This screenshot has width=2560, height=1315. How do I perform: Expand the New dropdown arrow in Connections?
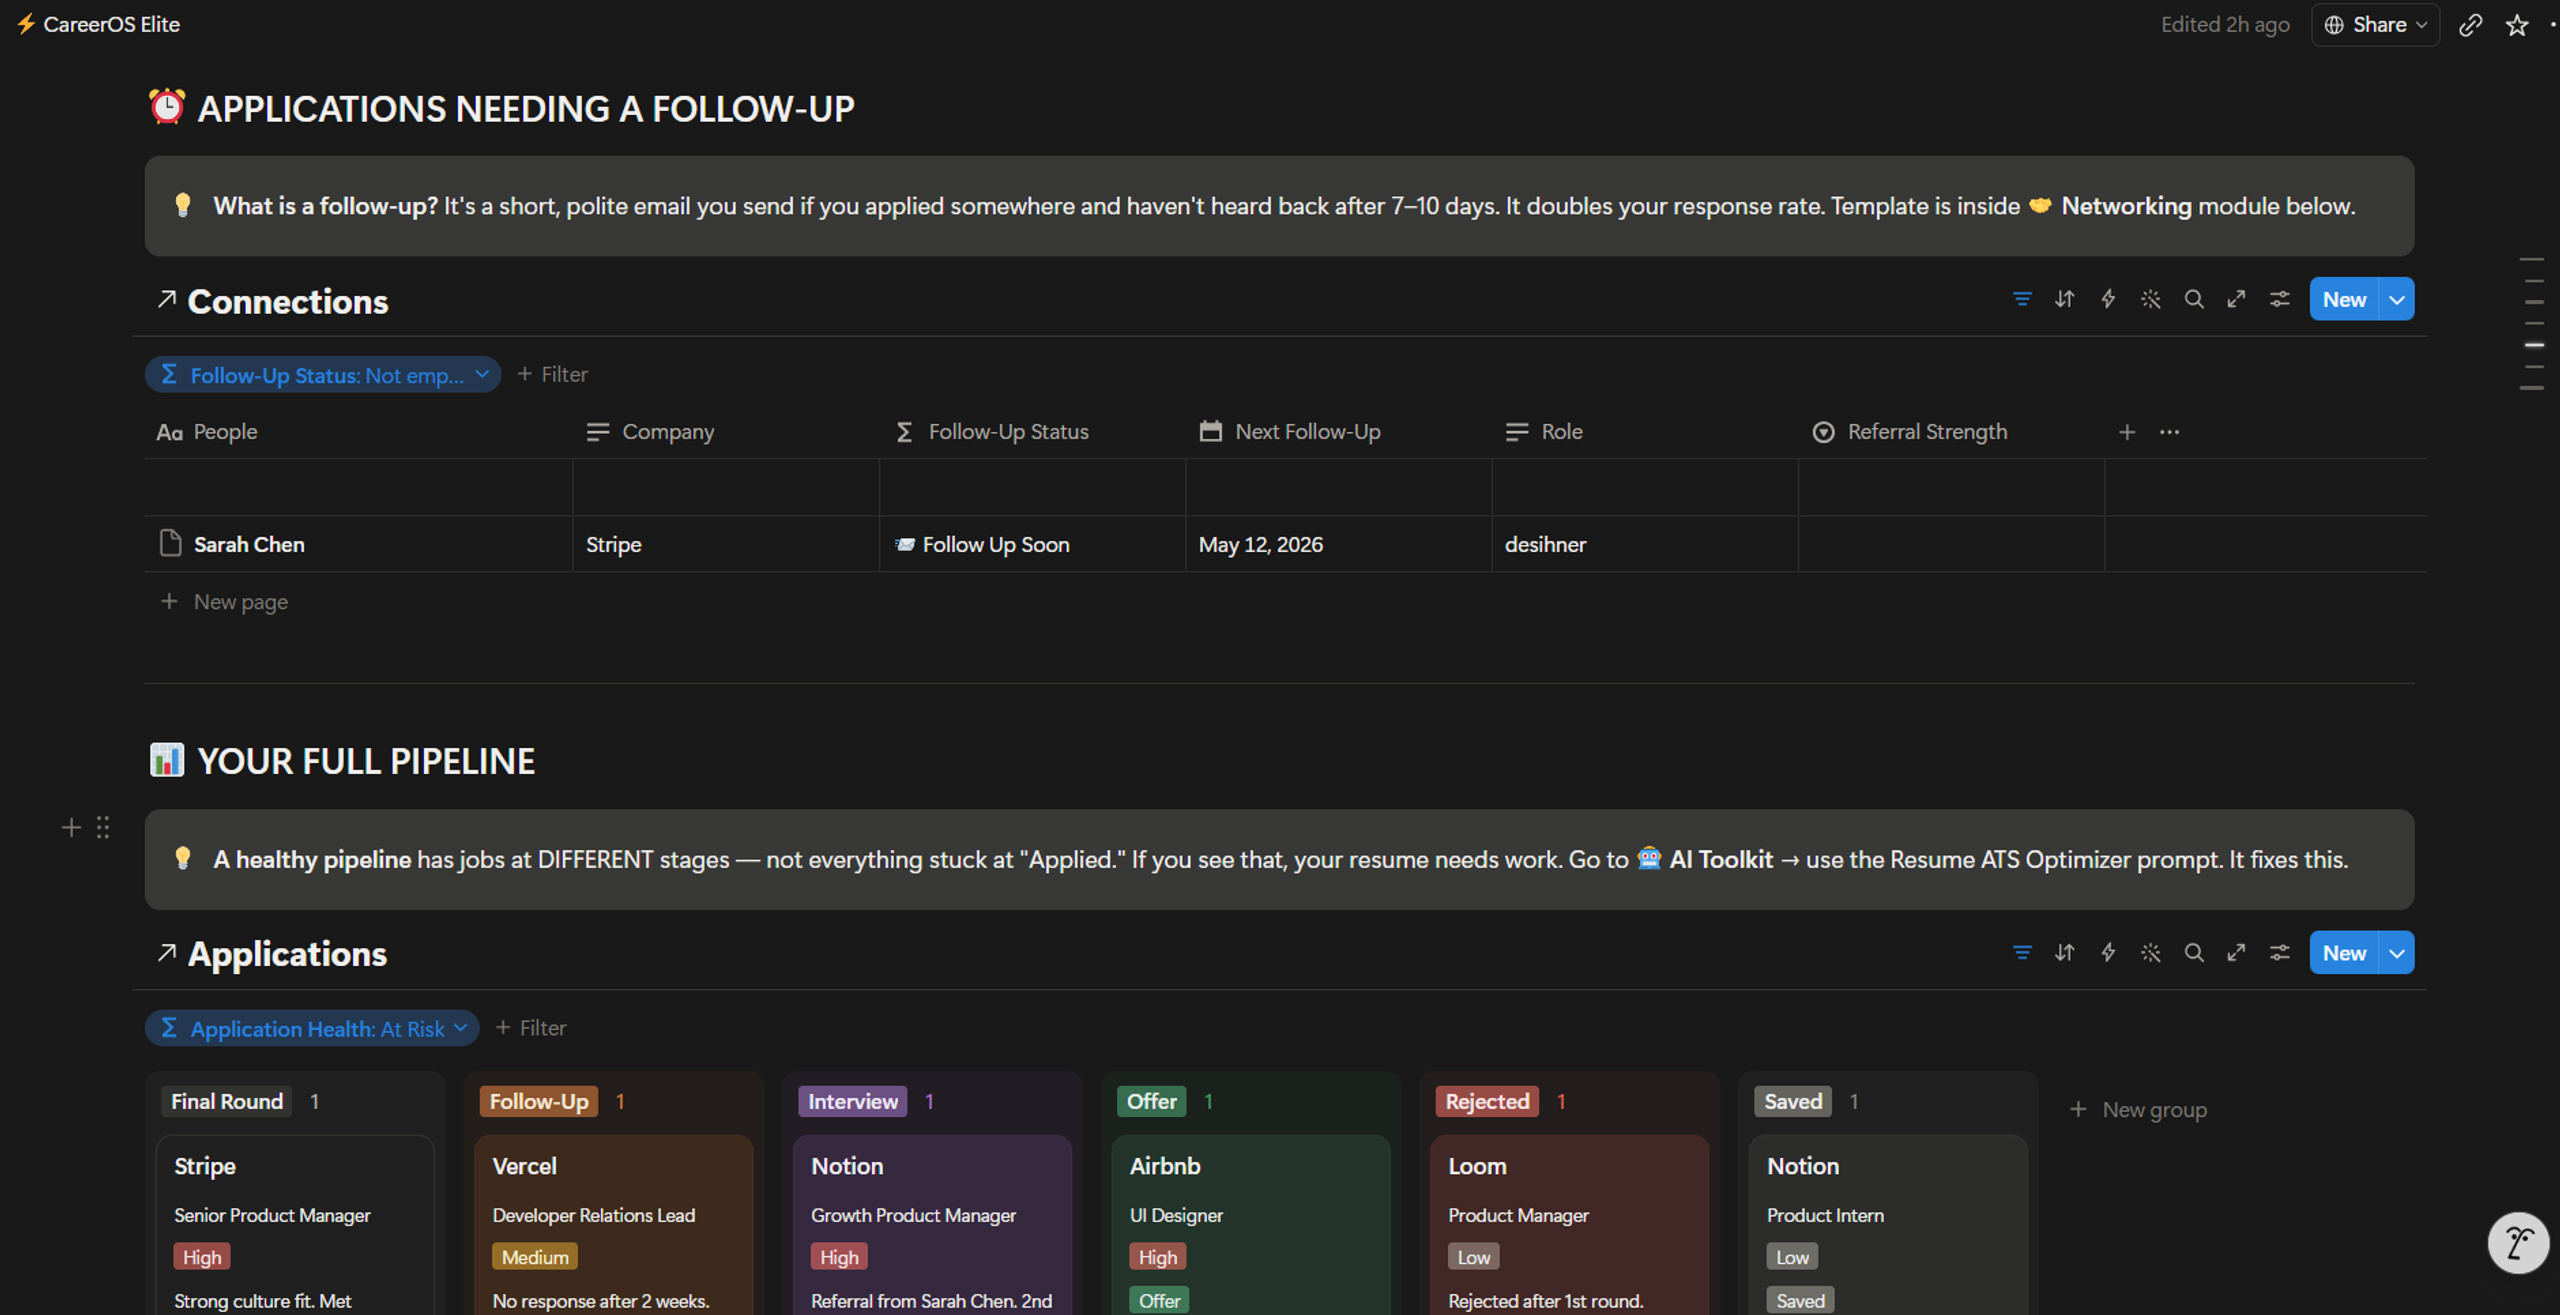tap(2396, 299)
